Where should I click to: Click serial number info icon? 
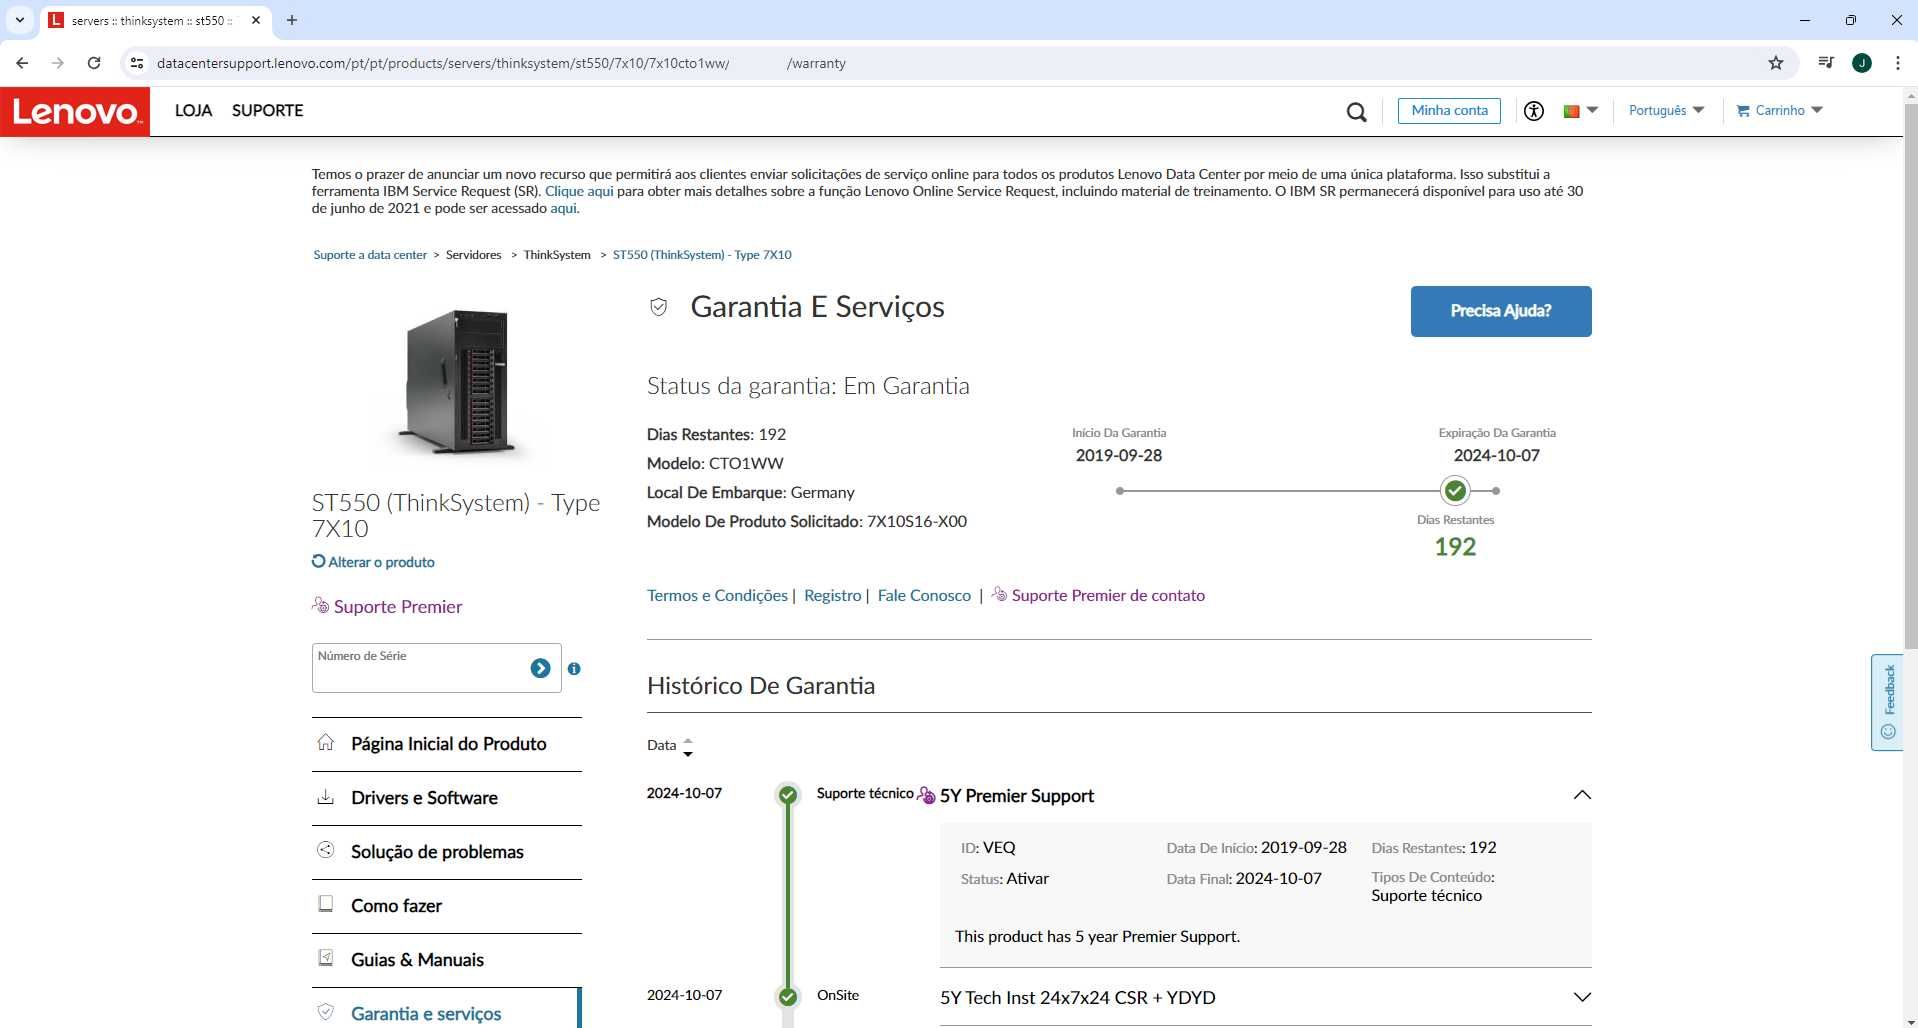click(574, 668)
